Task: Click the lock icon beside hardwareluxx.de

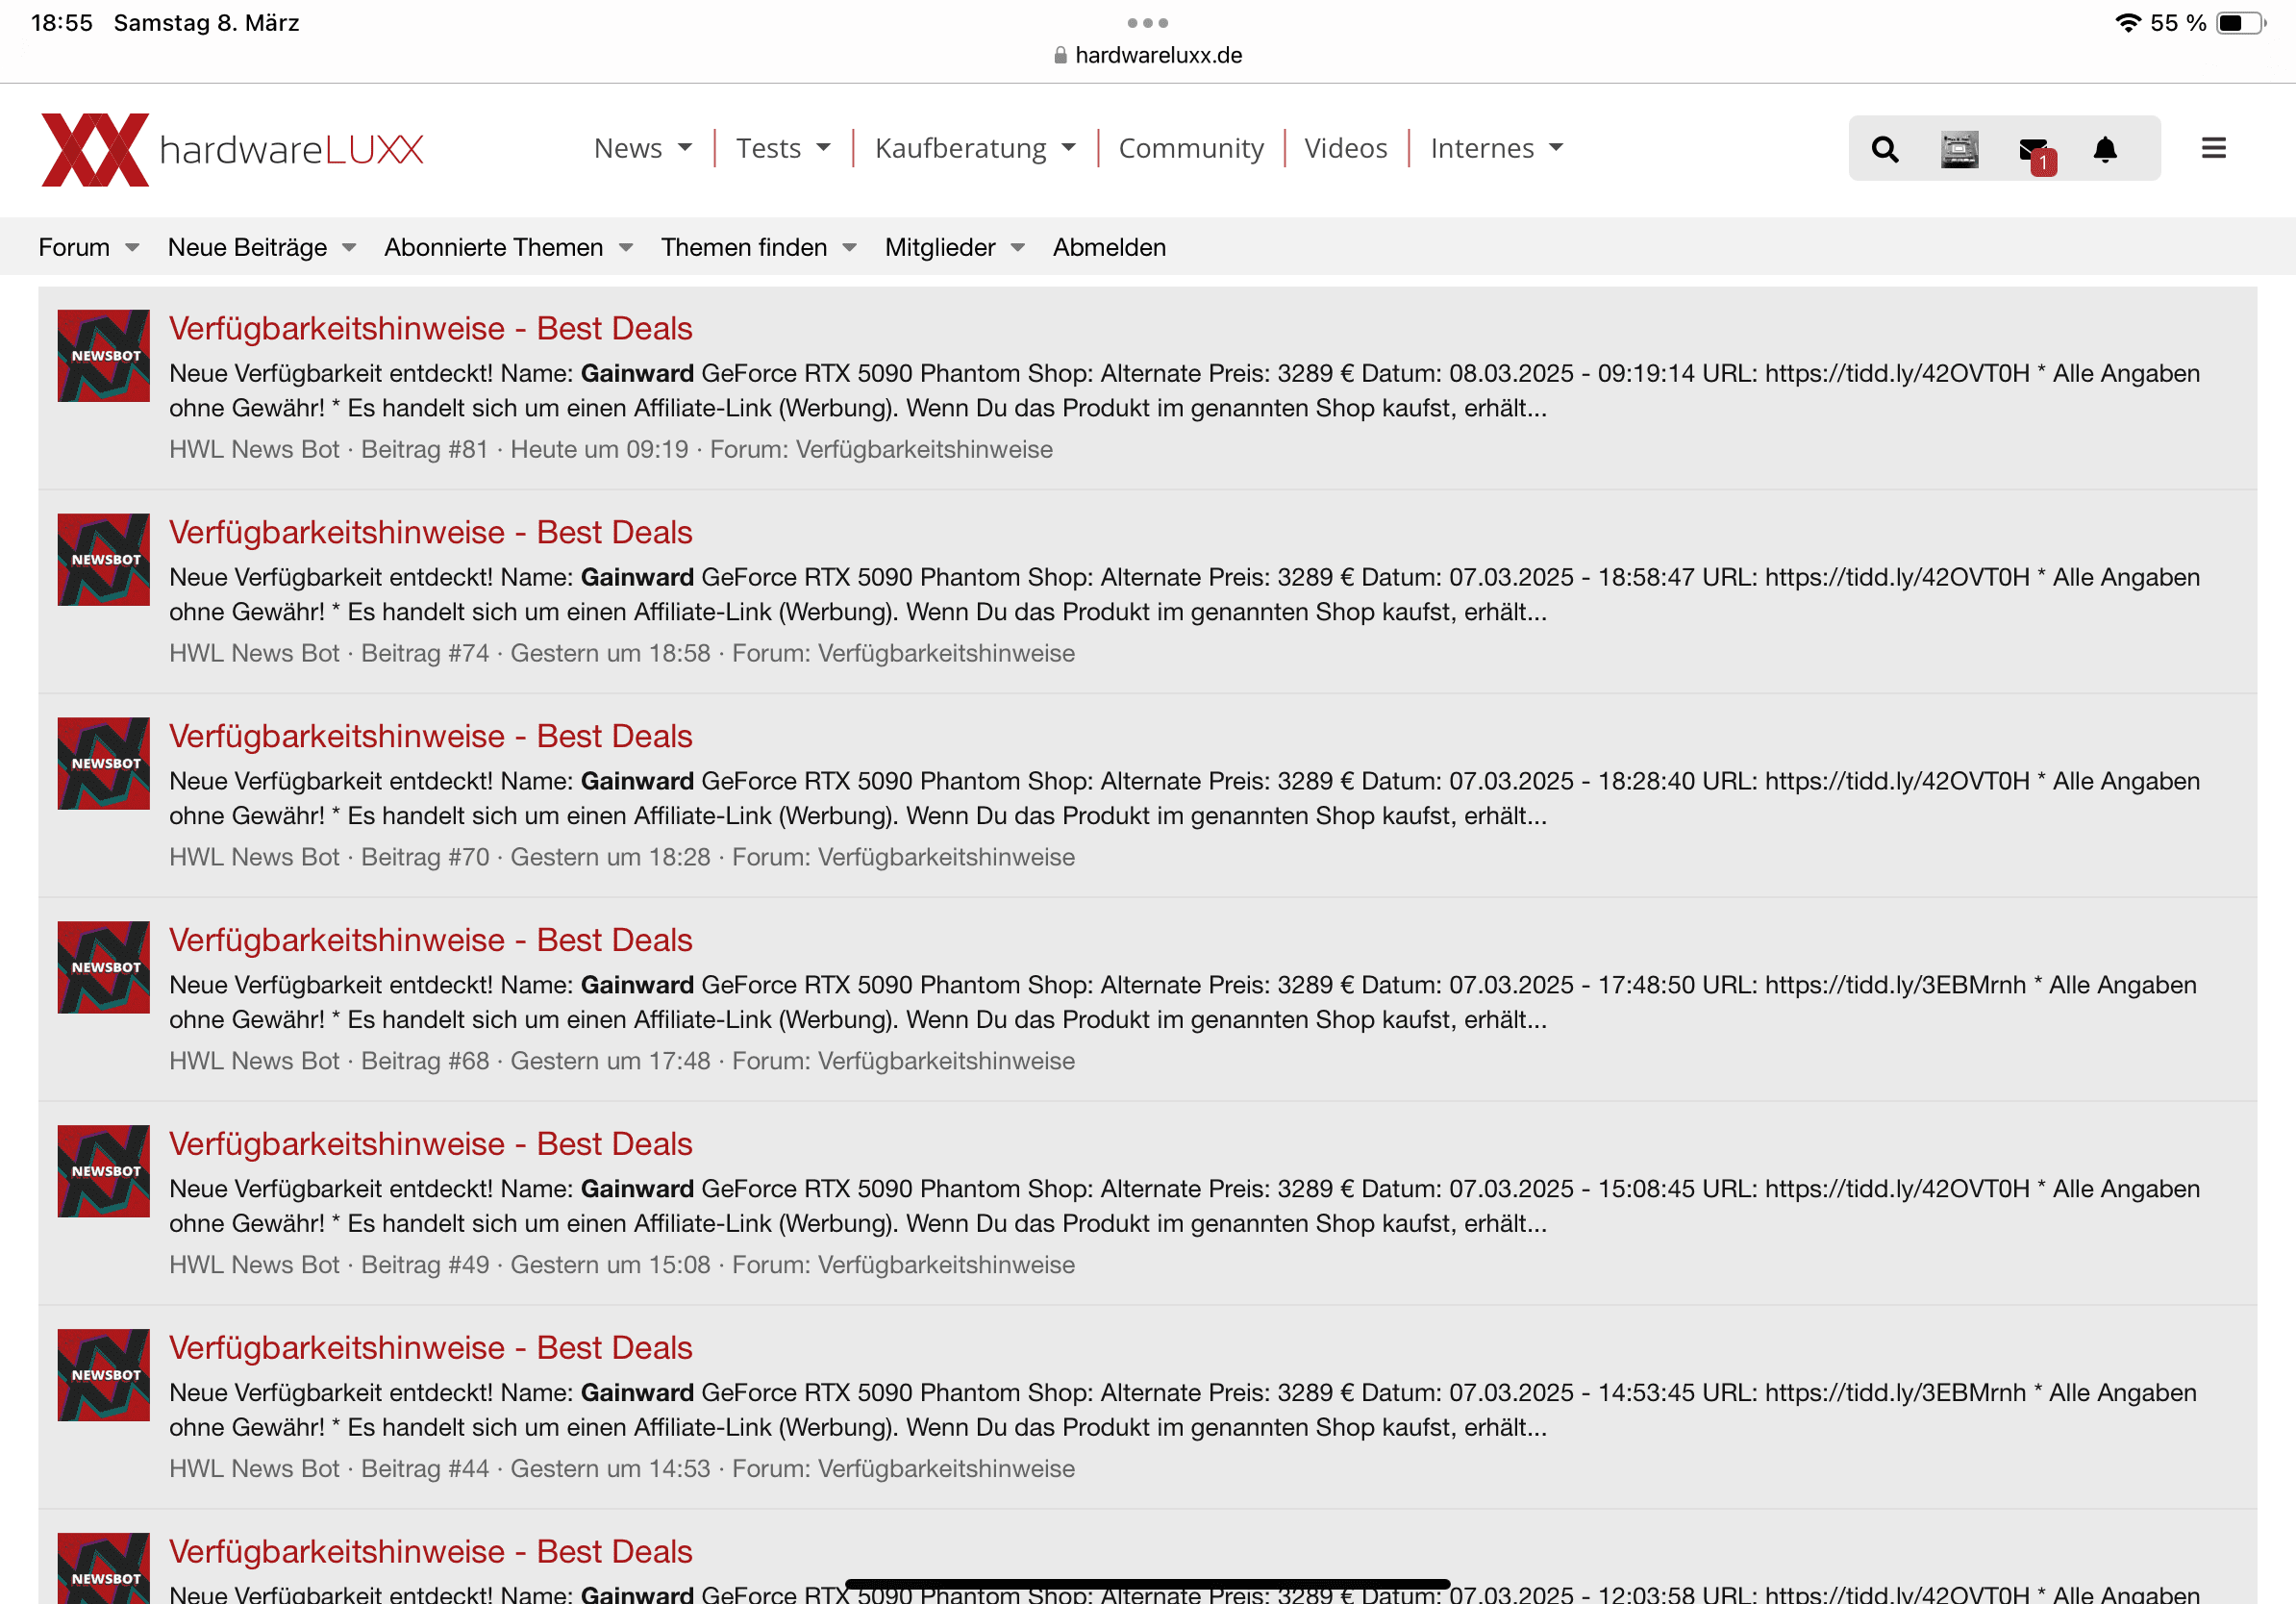Action: (1060, 56)
